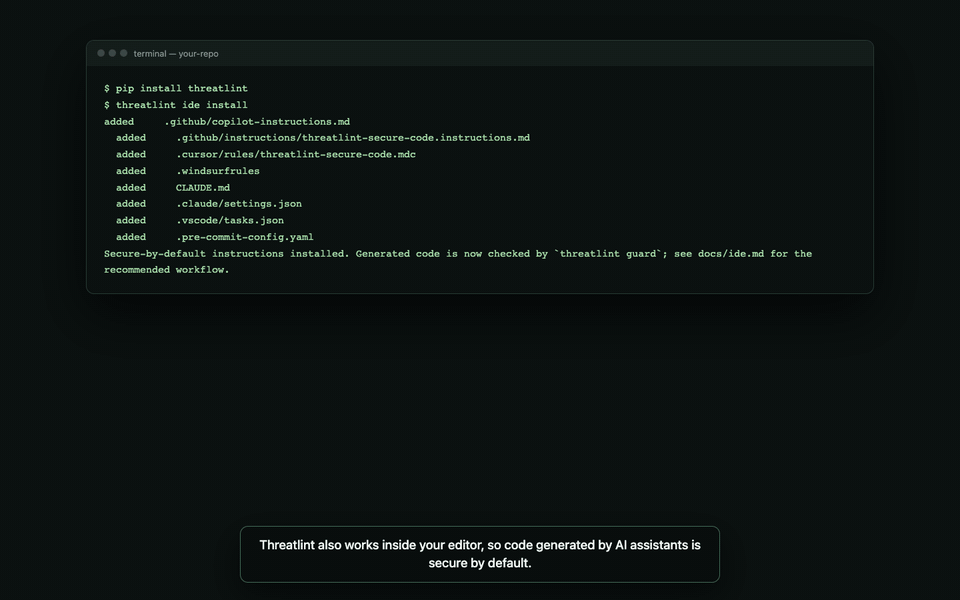Select the 'threatlint-secure-code.instructions.md' path line

[x=323, y=138]
